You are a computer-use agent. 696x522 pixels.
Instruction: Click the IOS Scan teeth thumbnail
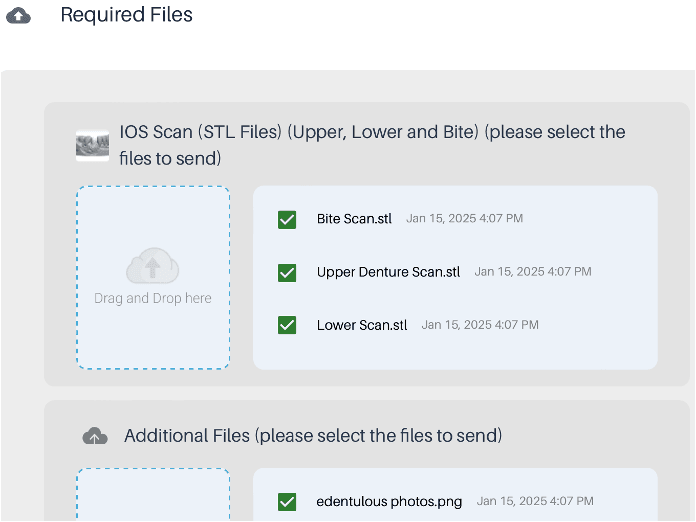coord(92,145)
